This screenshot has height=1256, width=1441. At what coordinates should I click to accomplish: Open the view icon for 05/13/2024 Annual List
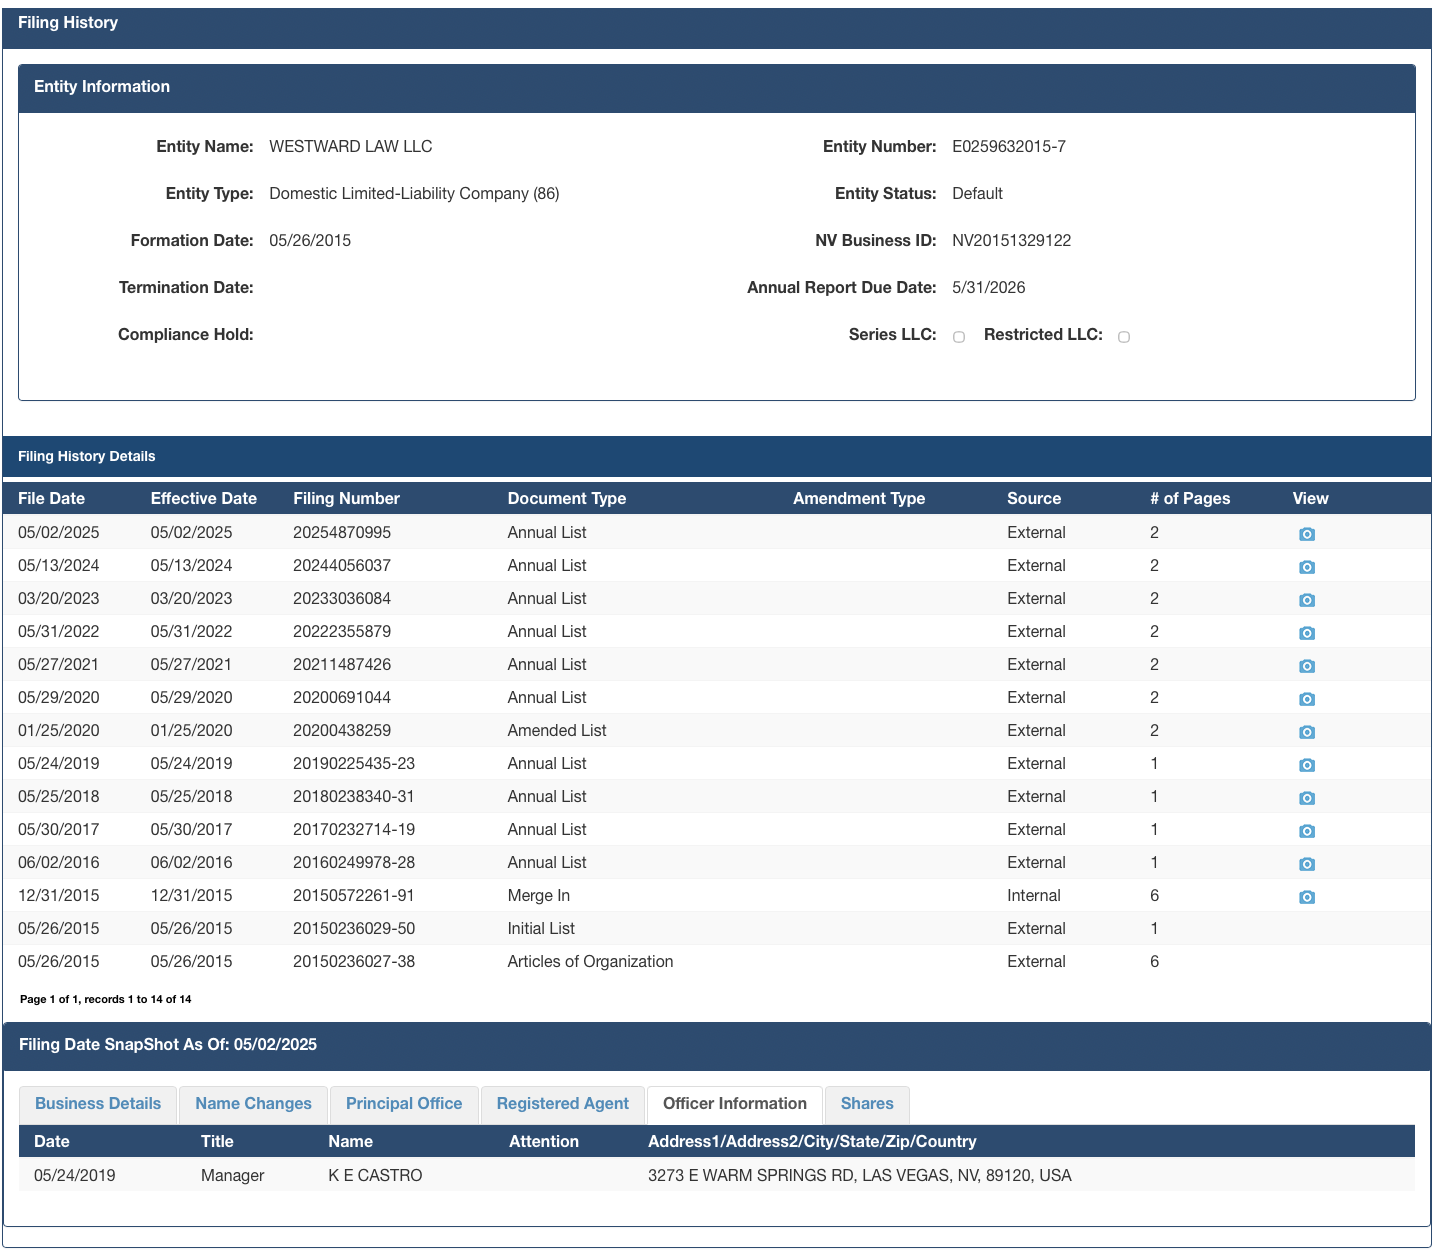tap(1306, 567)
